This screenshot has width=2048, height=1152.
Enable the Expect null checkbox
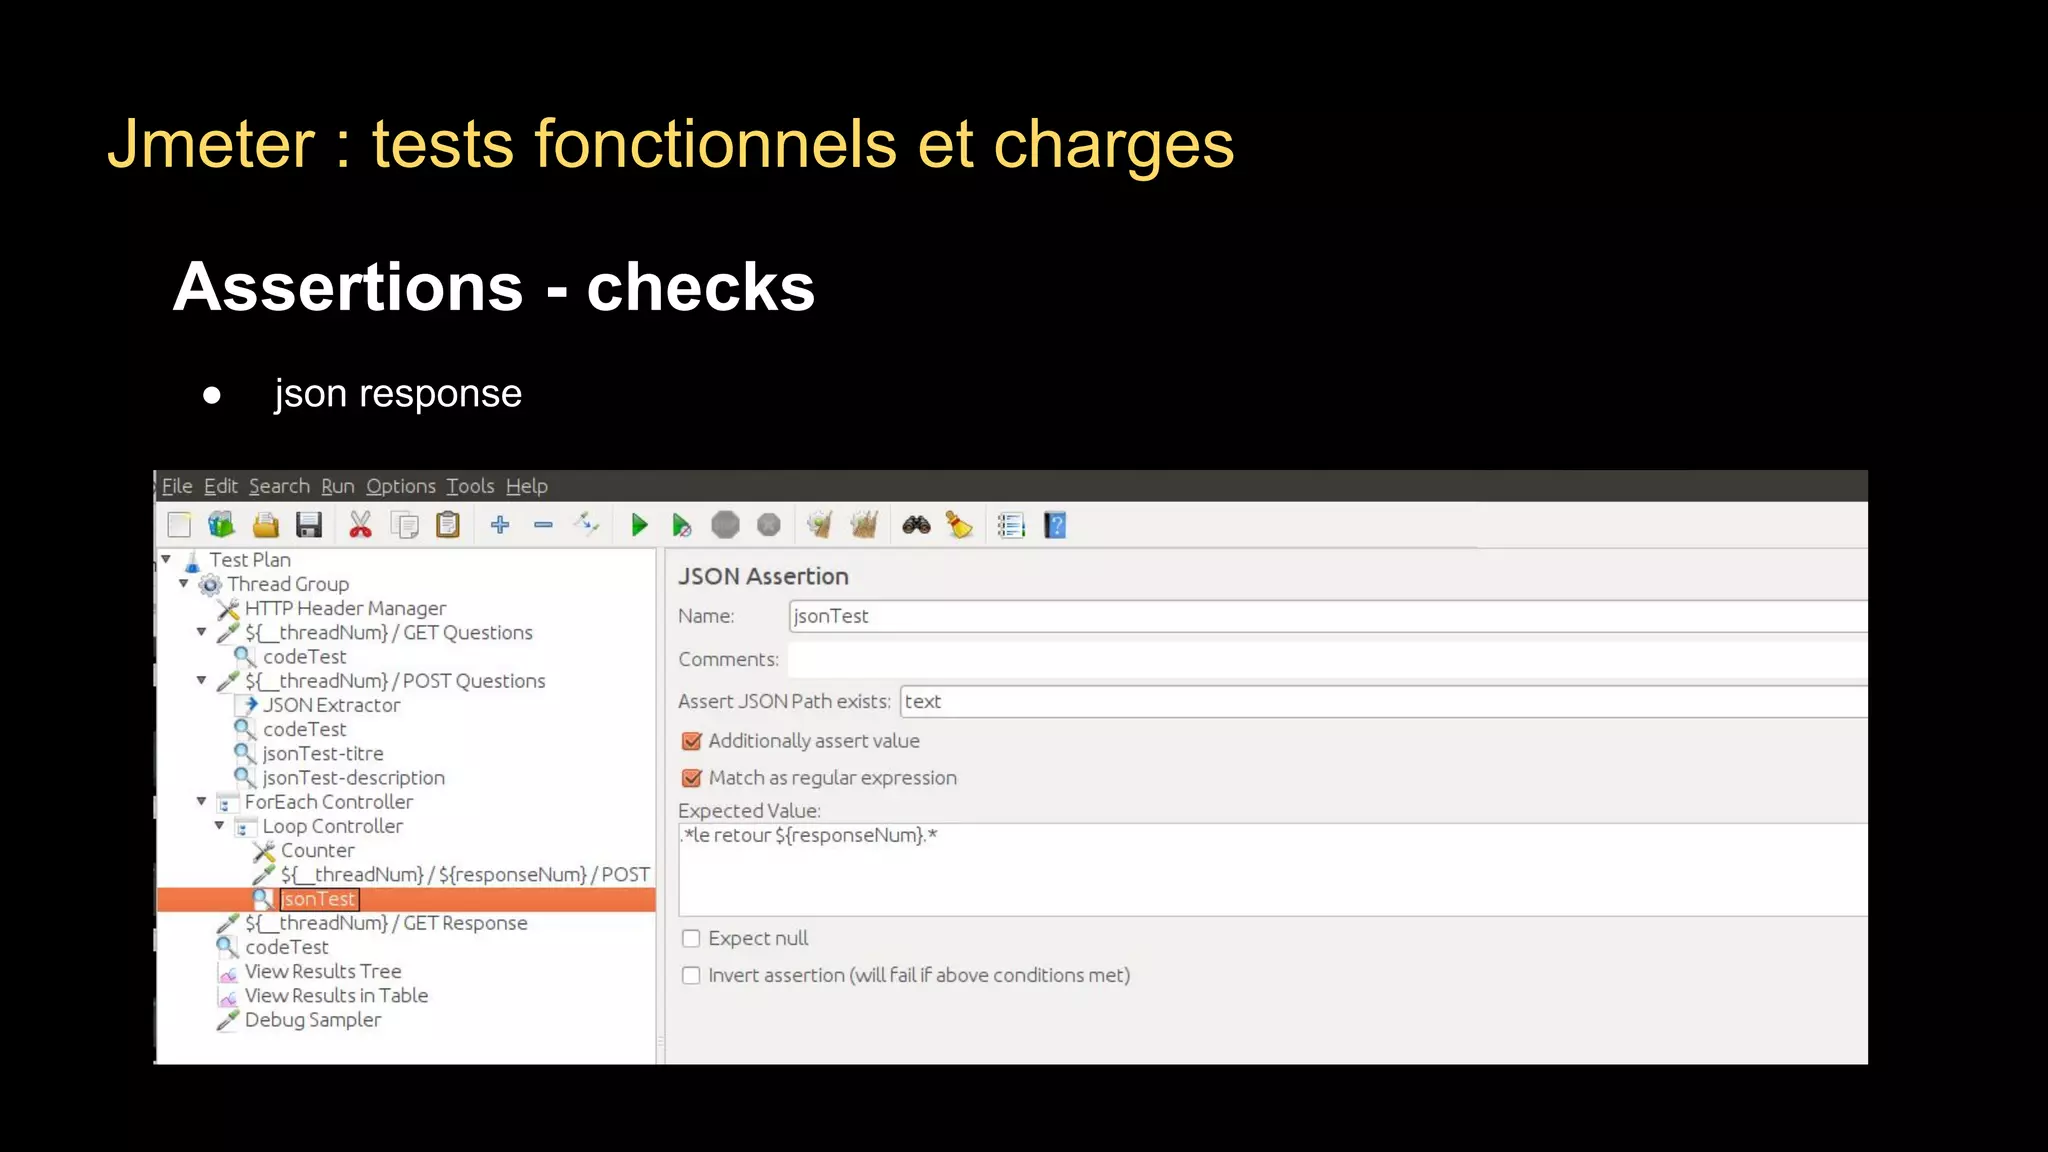691,938
